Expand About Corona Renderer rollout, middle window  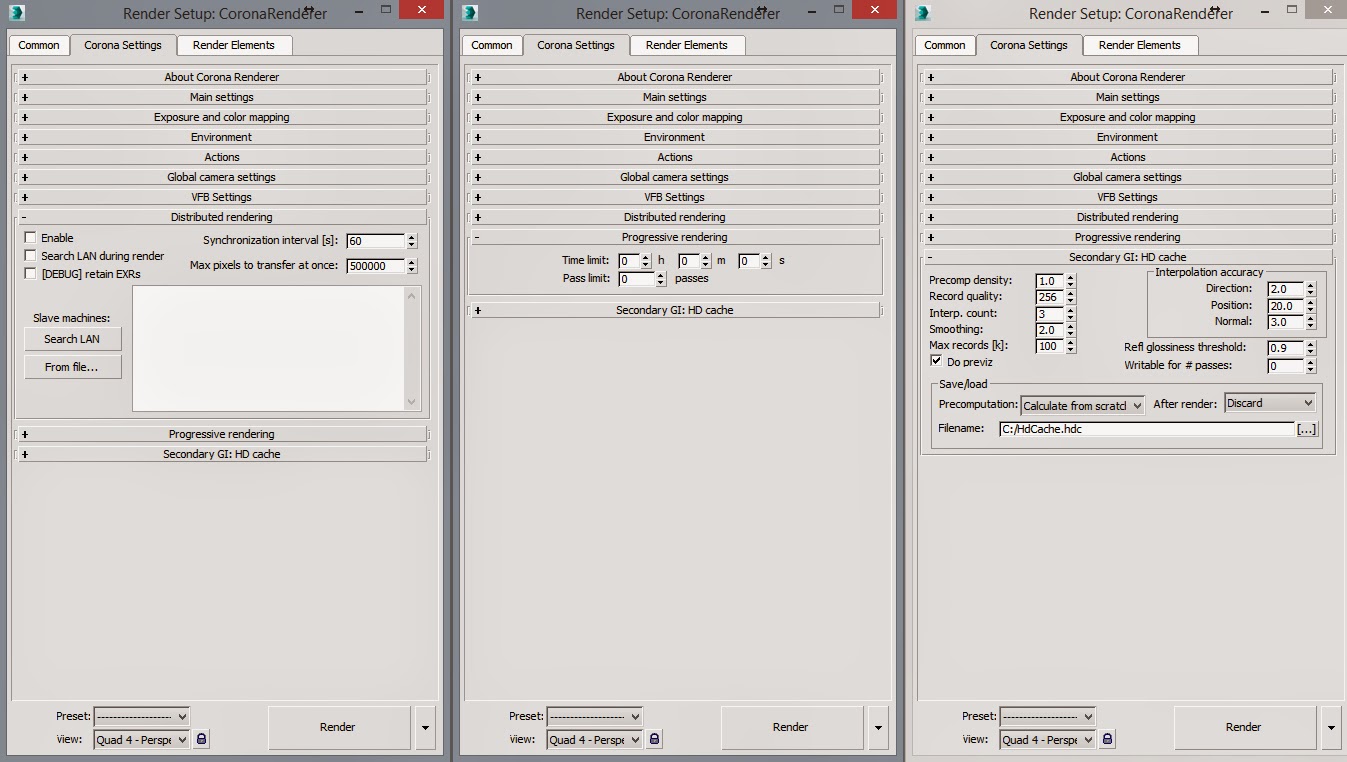675,77
